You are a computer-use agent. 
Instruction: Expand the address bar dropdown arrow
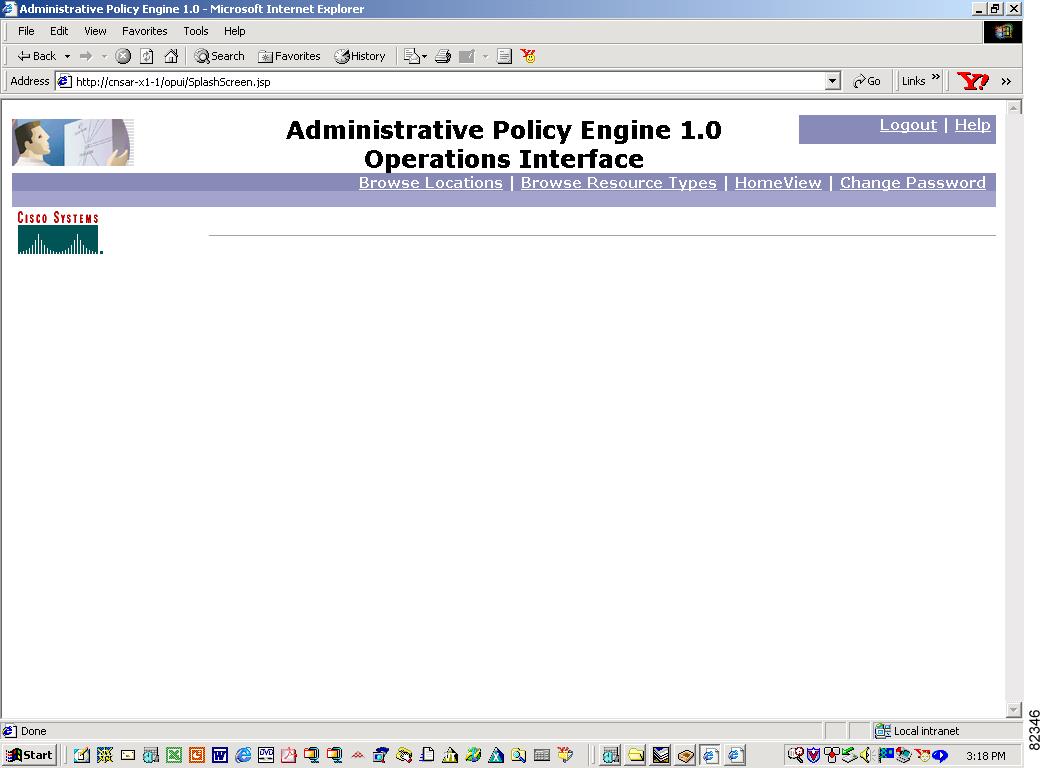point(833,82)
